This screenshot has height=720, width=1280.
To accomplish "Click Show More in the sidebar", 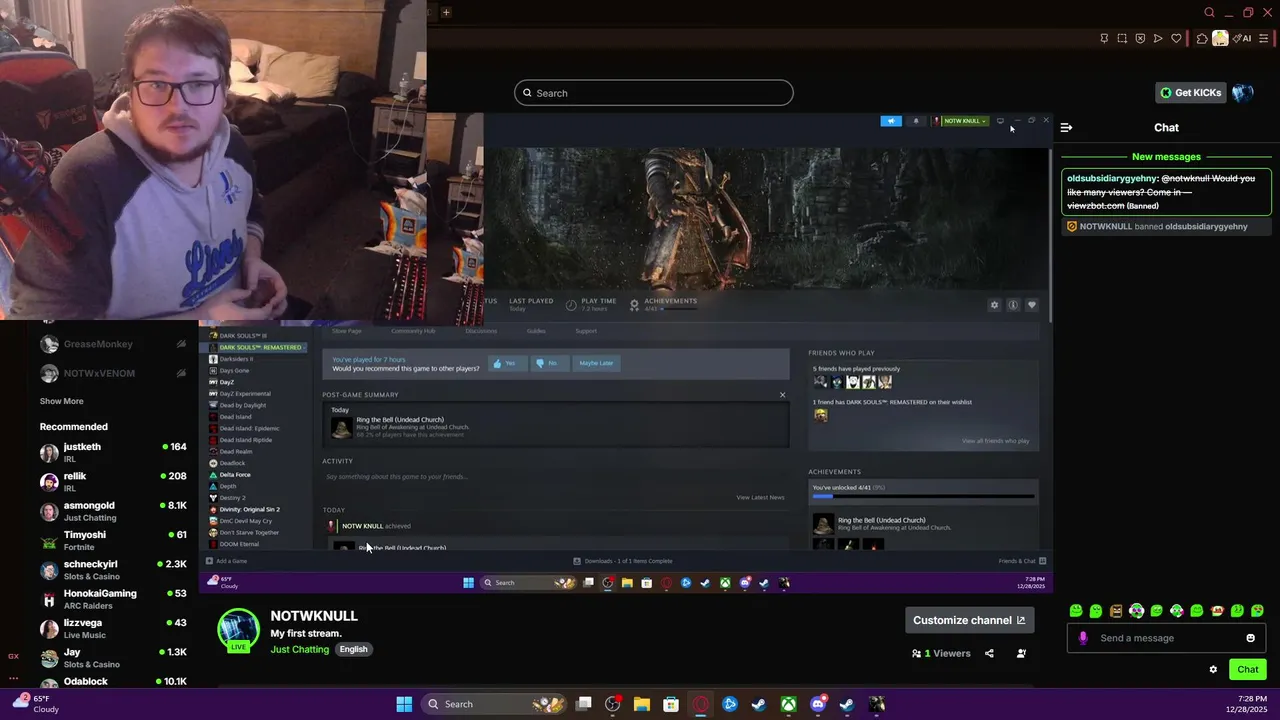I will (61, 401).
